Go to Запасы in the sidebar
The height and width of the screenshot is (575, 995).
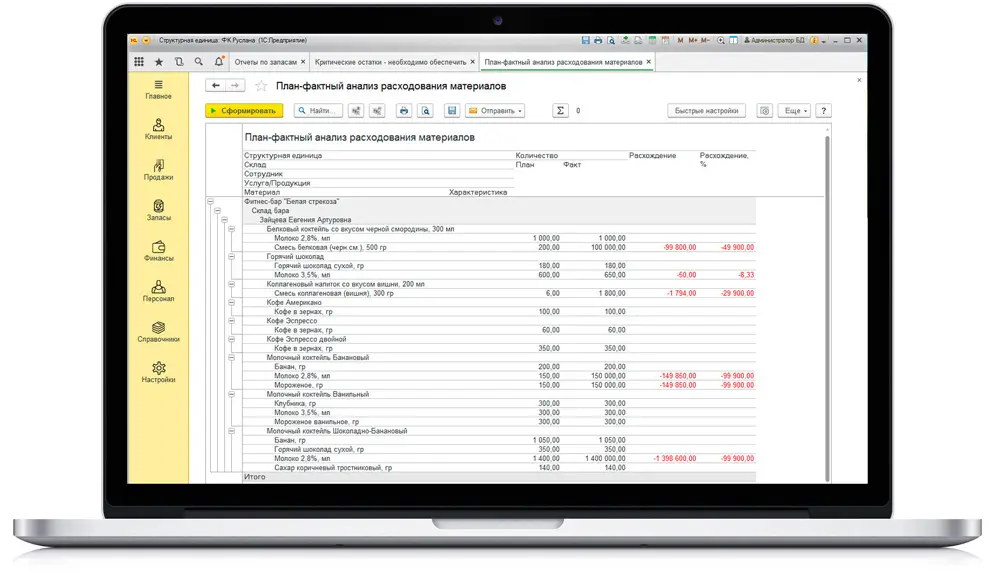coord(158,210)
